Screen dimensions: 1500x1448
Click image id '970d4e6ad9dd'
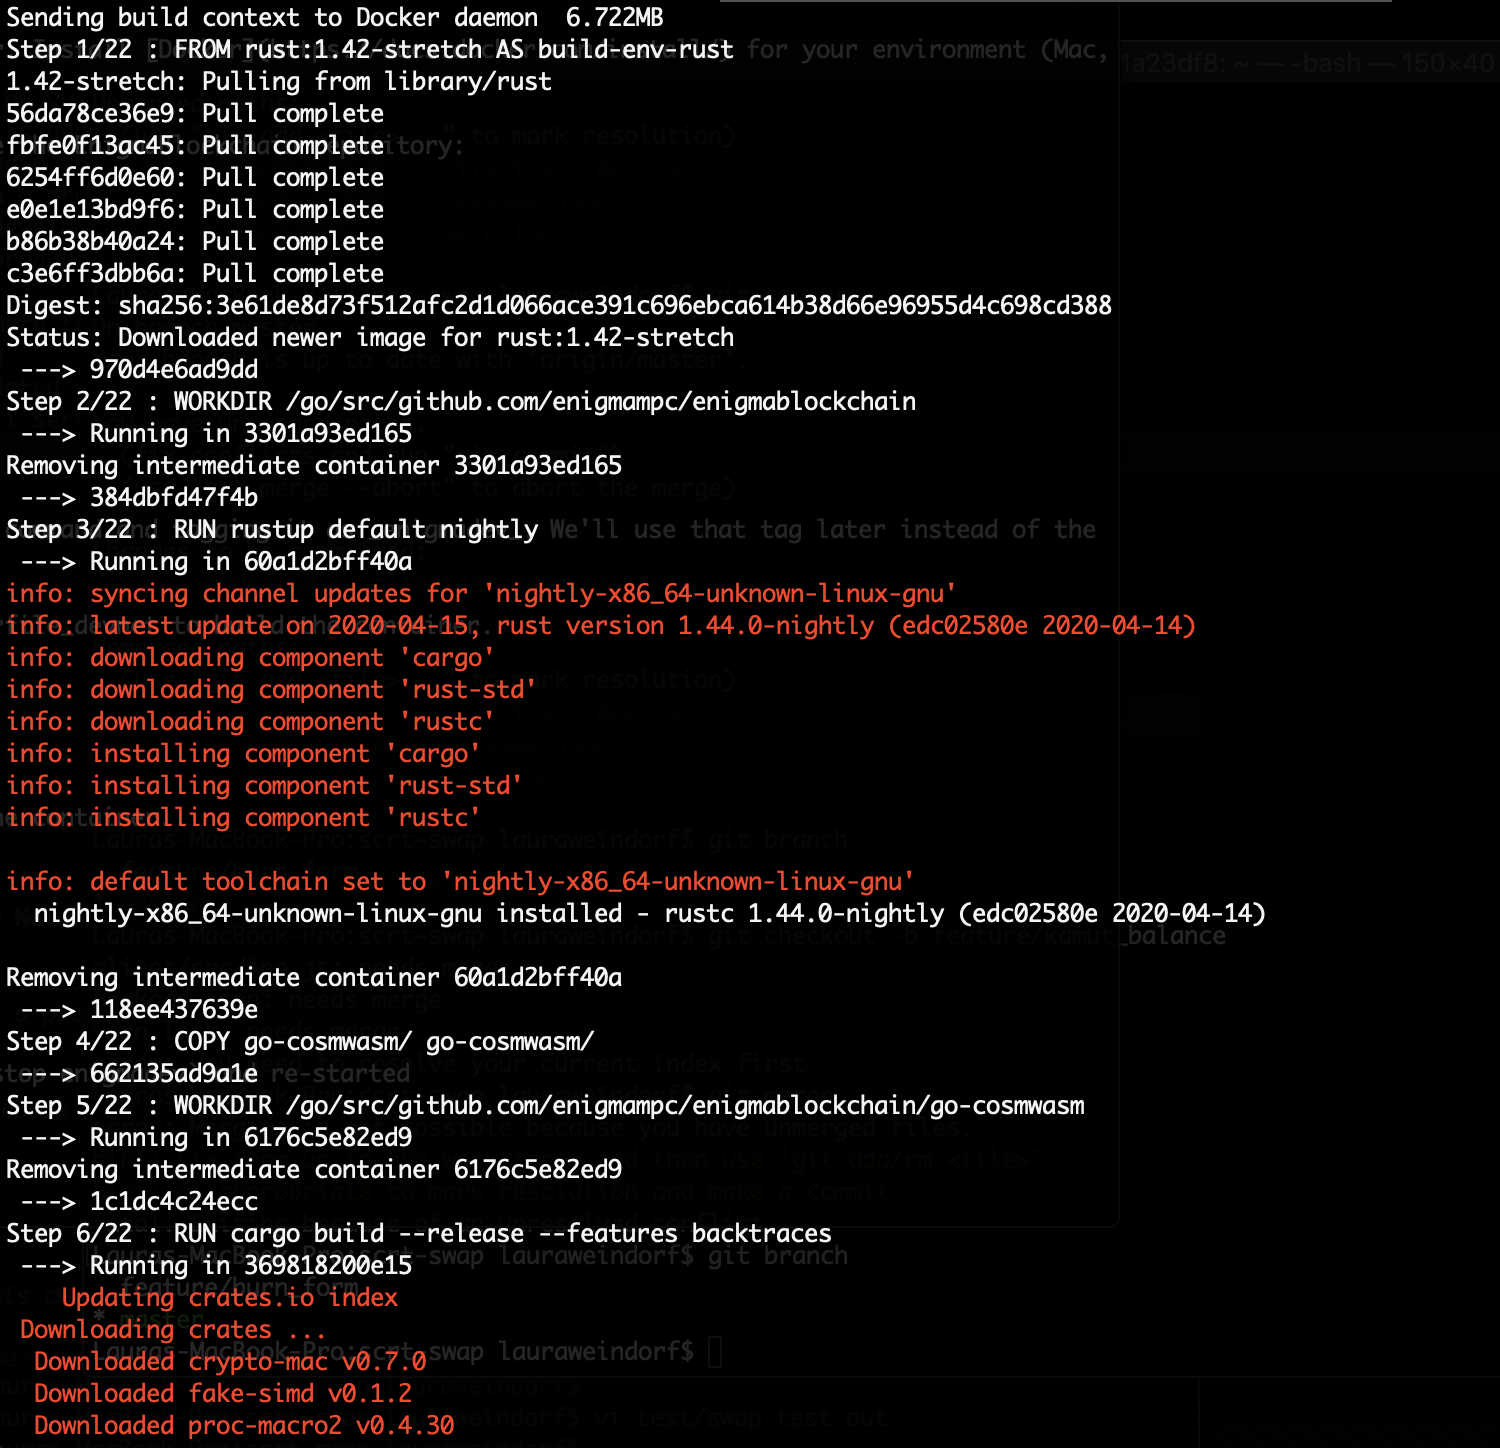(x=174, y=370)
